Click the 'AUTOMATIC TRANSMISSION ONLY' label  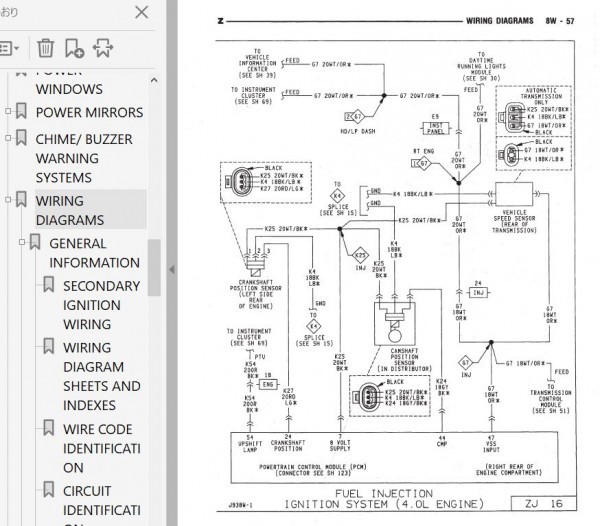(x=541, y=96)
